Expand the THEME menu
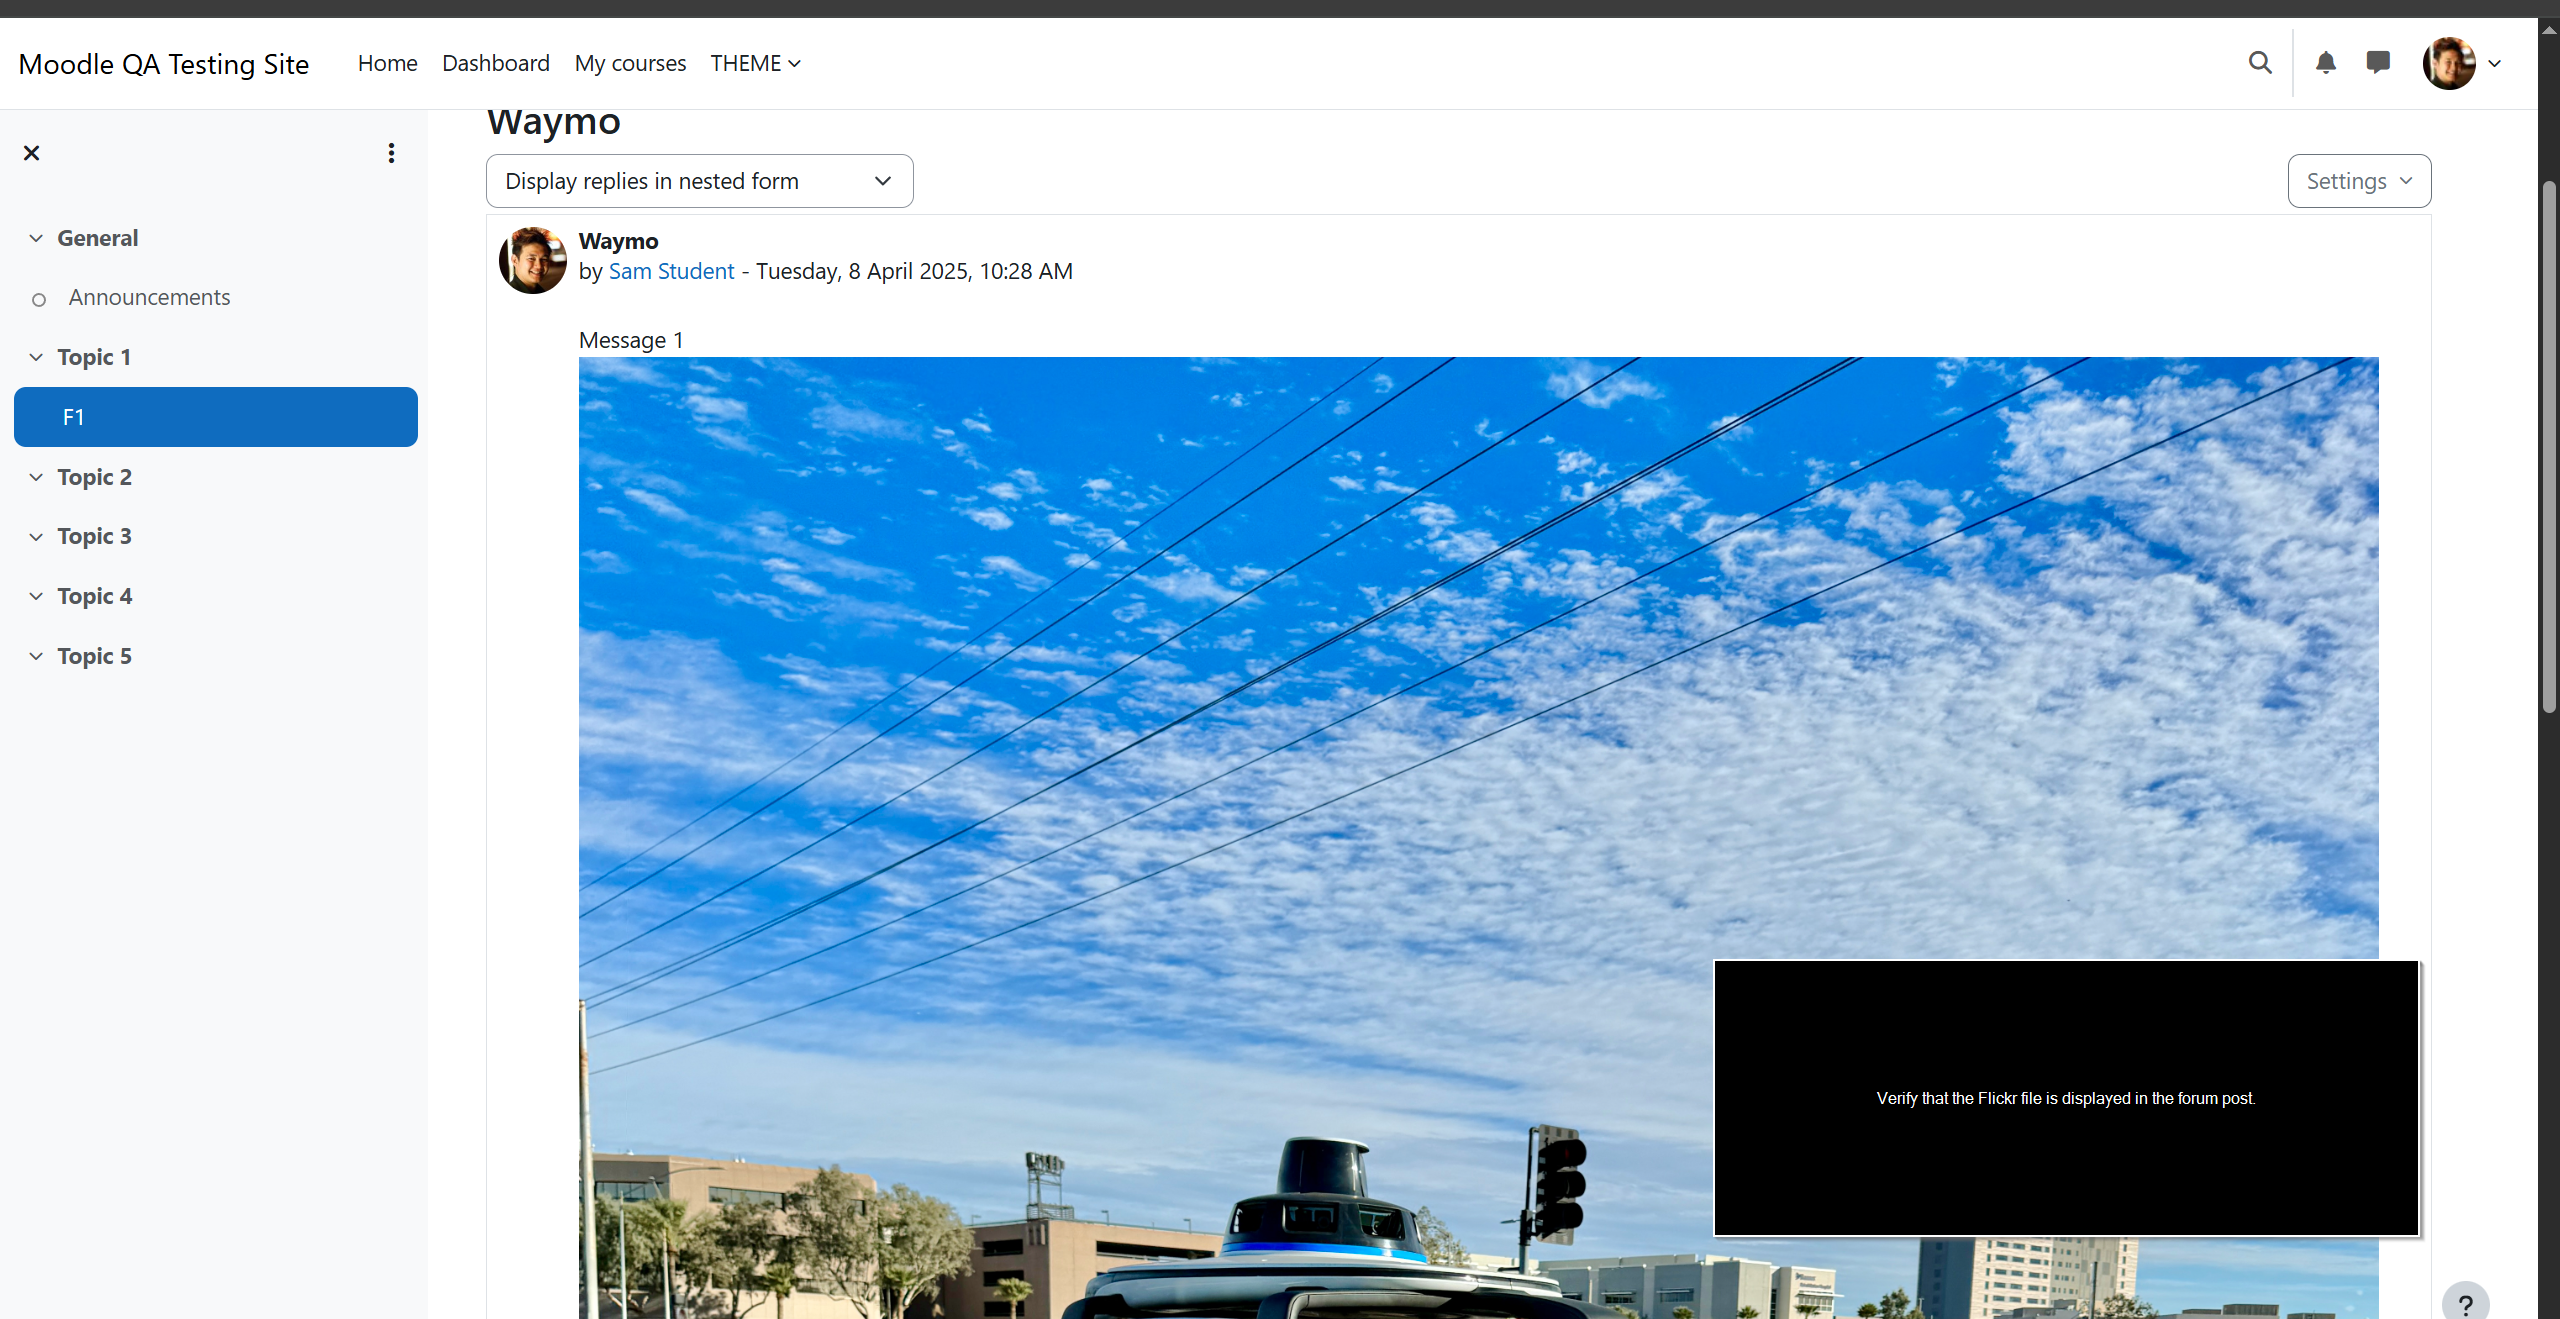Image resolution: width=2560 pixels, height=1319 pixels. pyautogui.click(x=755, y=63)
